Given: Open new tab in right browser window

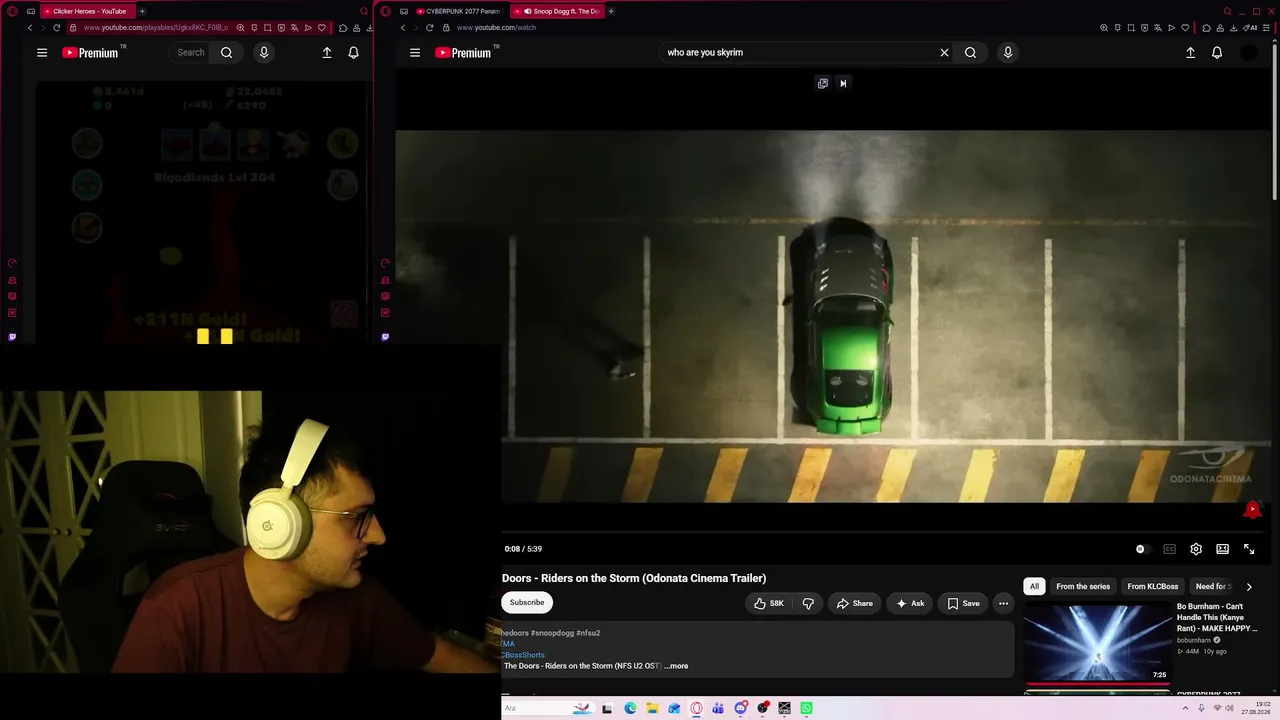Looking at the screenshot, I should coord(611,11).
